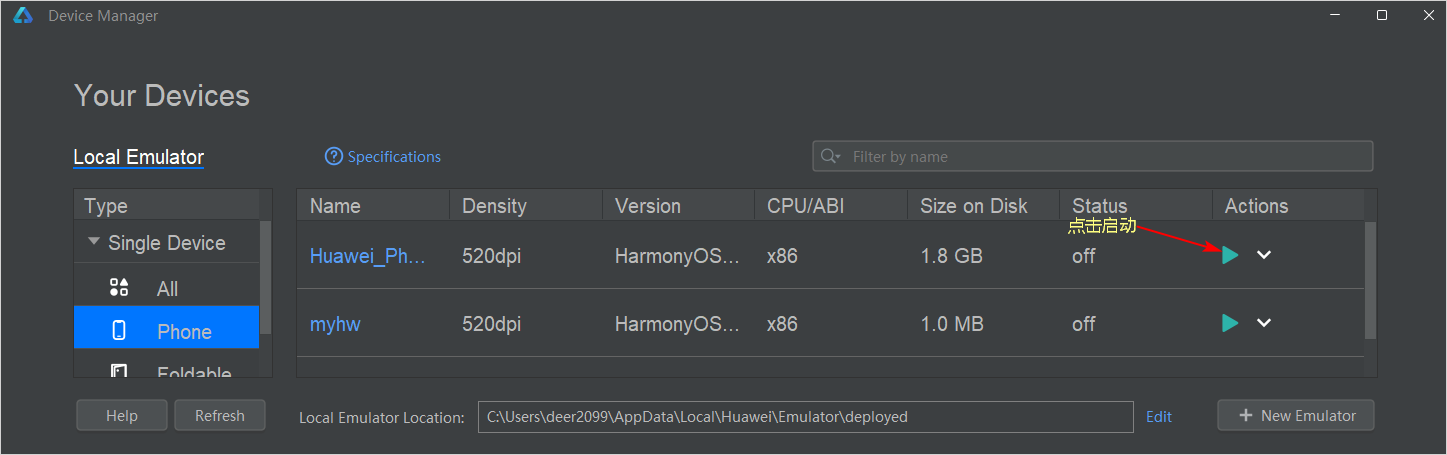Click the Help button
This screenshot has height=455, width=1447.
coord(122,416)
